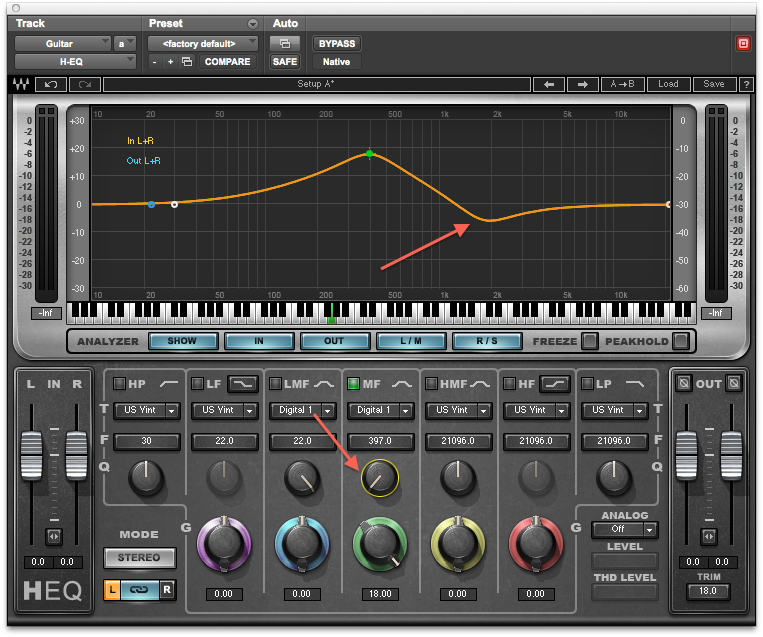Go to previous preset with left arrow
This screenshot has height=637, width=763.
pos(549,85)
